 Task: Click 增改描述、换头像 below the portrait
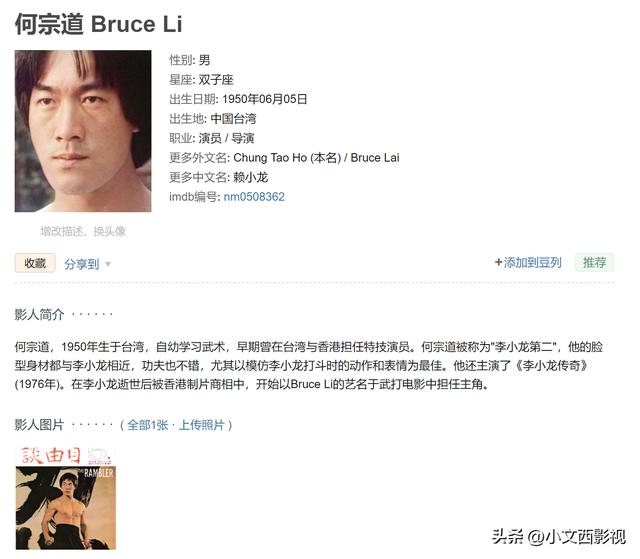tap(83, 231)
